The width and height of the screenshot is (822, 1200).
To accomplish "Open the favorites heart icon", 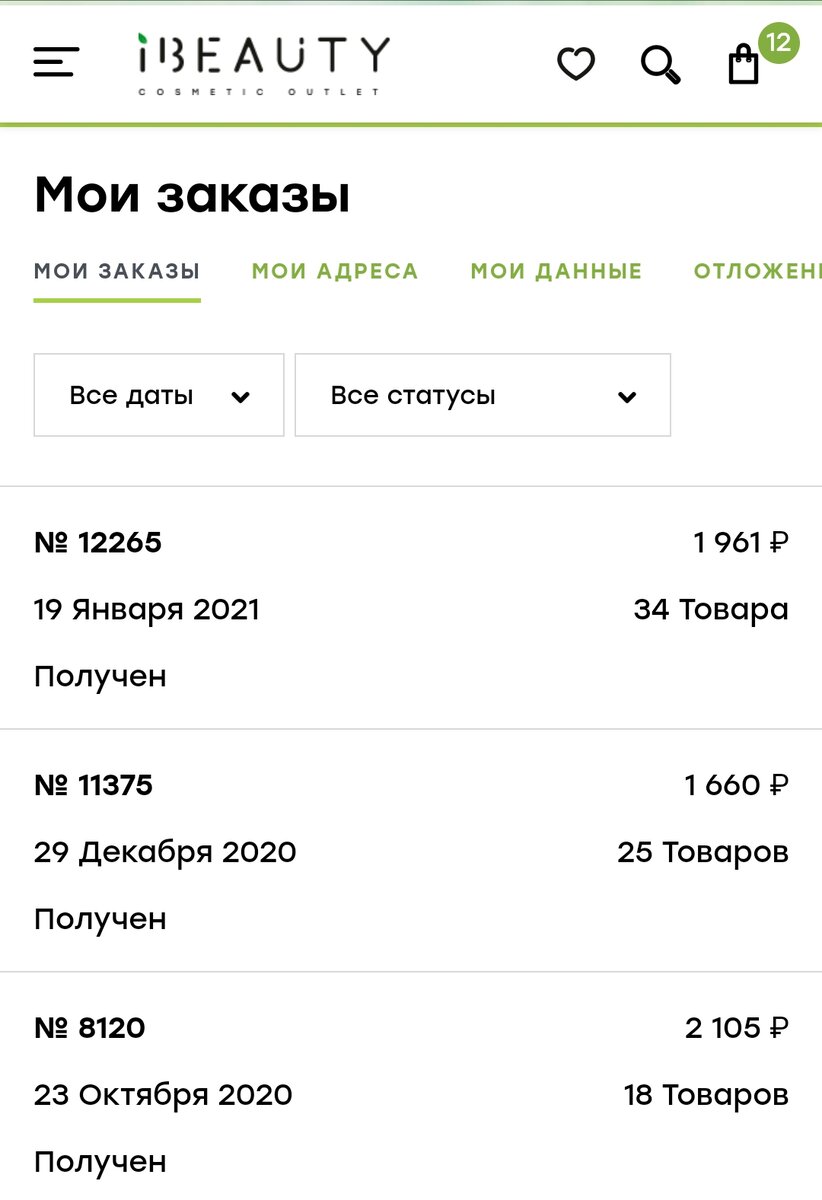I will 576,65.
